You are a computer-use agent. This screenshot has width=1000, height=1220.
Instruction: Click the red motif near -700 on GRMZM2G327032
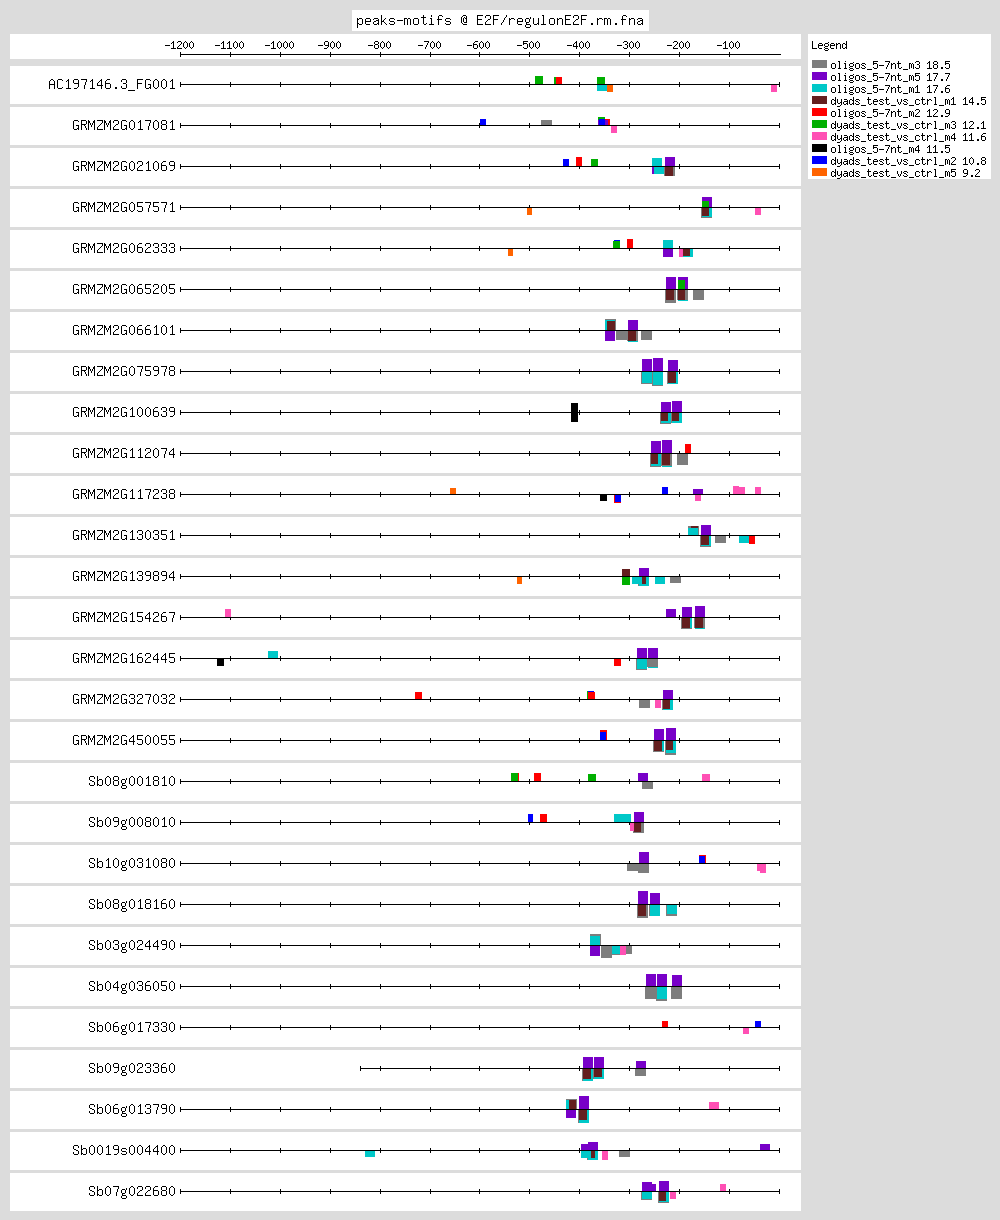[418, 695]
